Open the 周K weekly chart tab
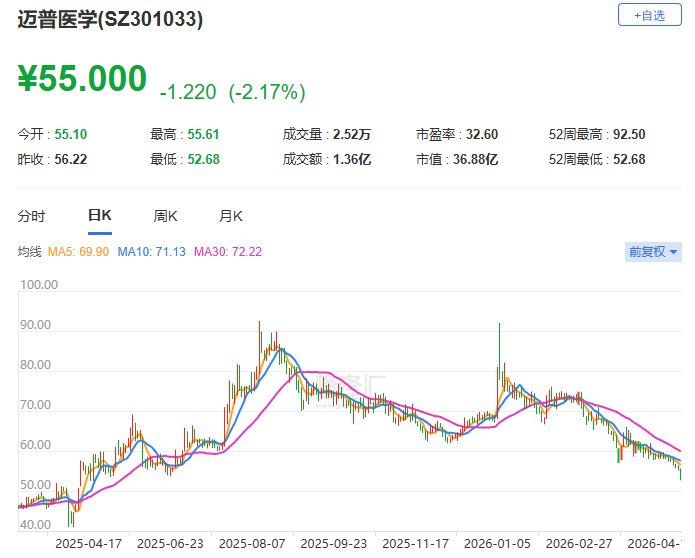Image resolution: width=695 pixels, height=558 pixels. click(x=165, y=216)
